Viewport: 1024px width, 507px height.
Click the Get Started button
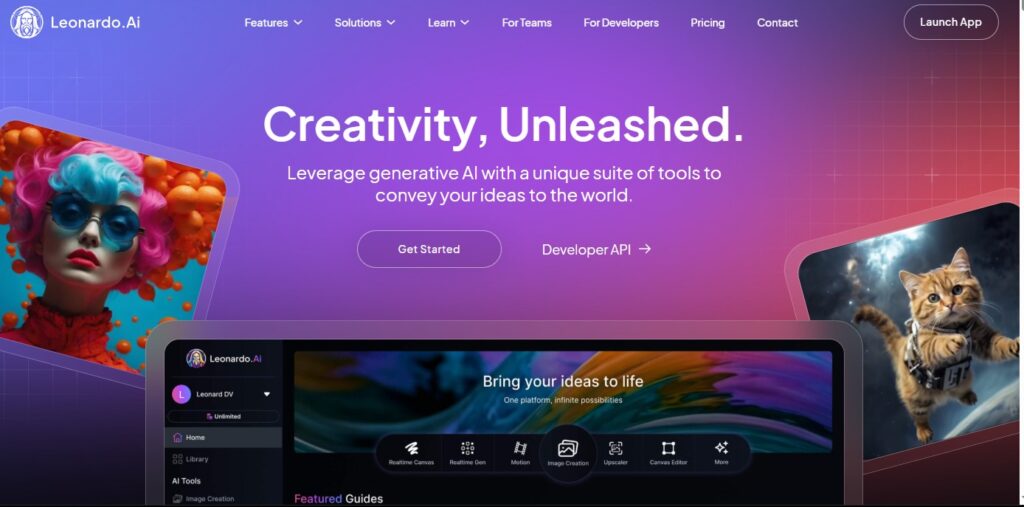[429, 249]
